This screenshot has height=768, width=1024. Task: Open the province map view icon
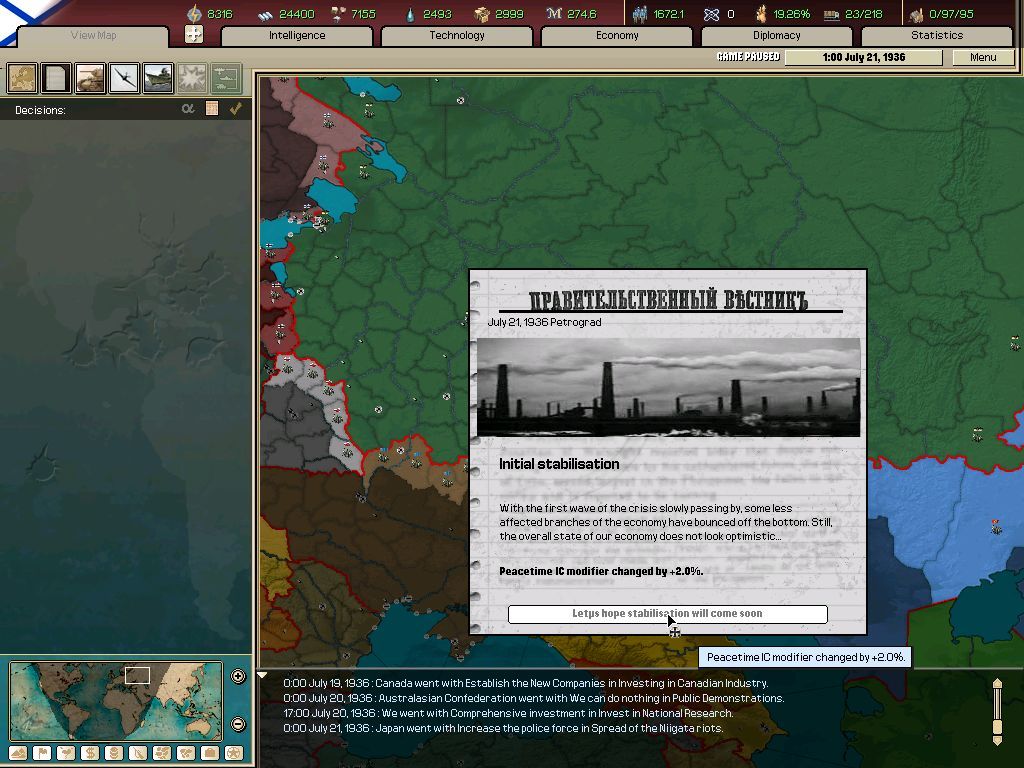(22, 78)
